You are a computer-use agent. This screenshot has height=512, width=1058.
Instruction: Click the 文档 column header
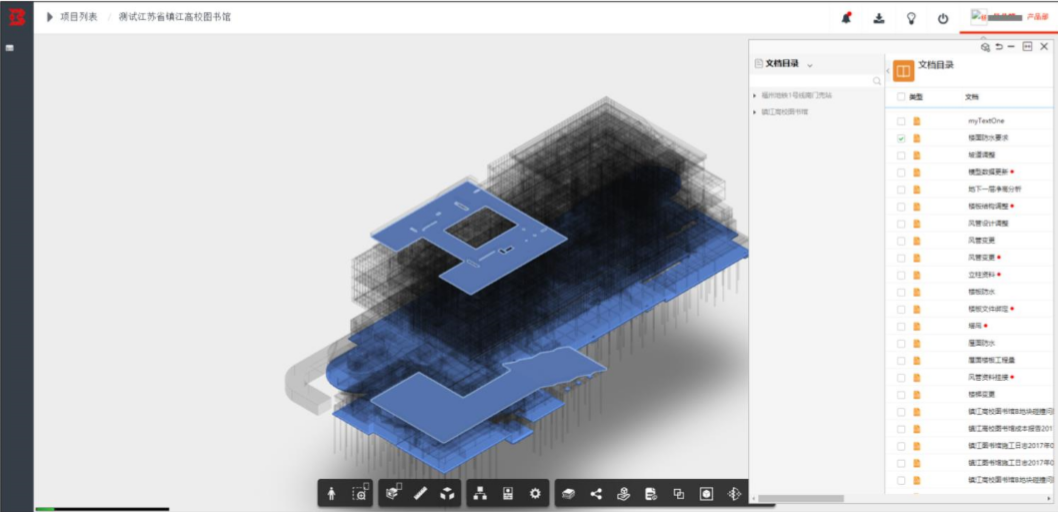(972, 97)
